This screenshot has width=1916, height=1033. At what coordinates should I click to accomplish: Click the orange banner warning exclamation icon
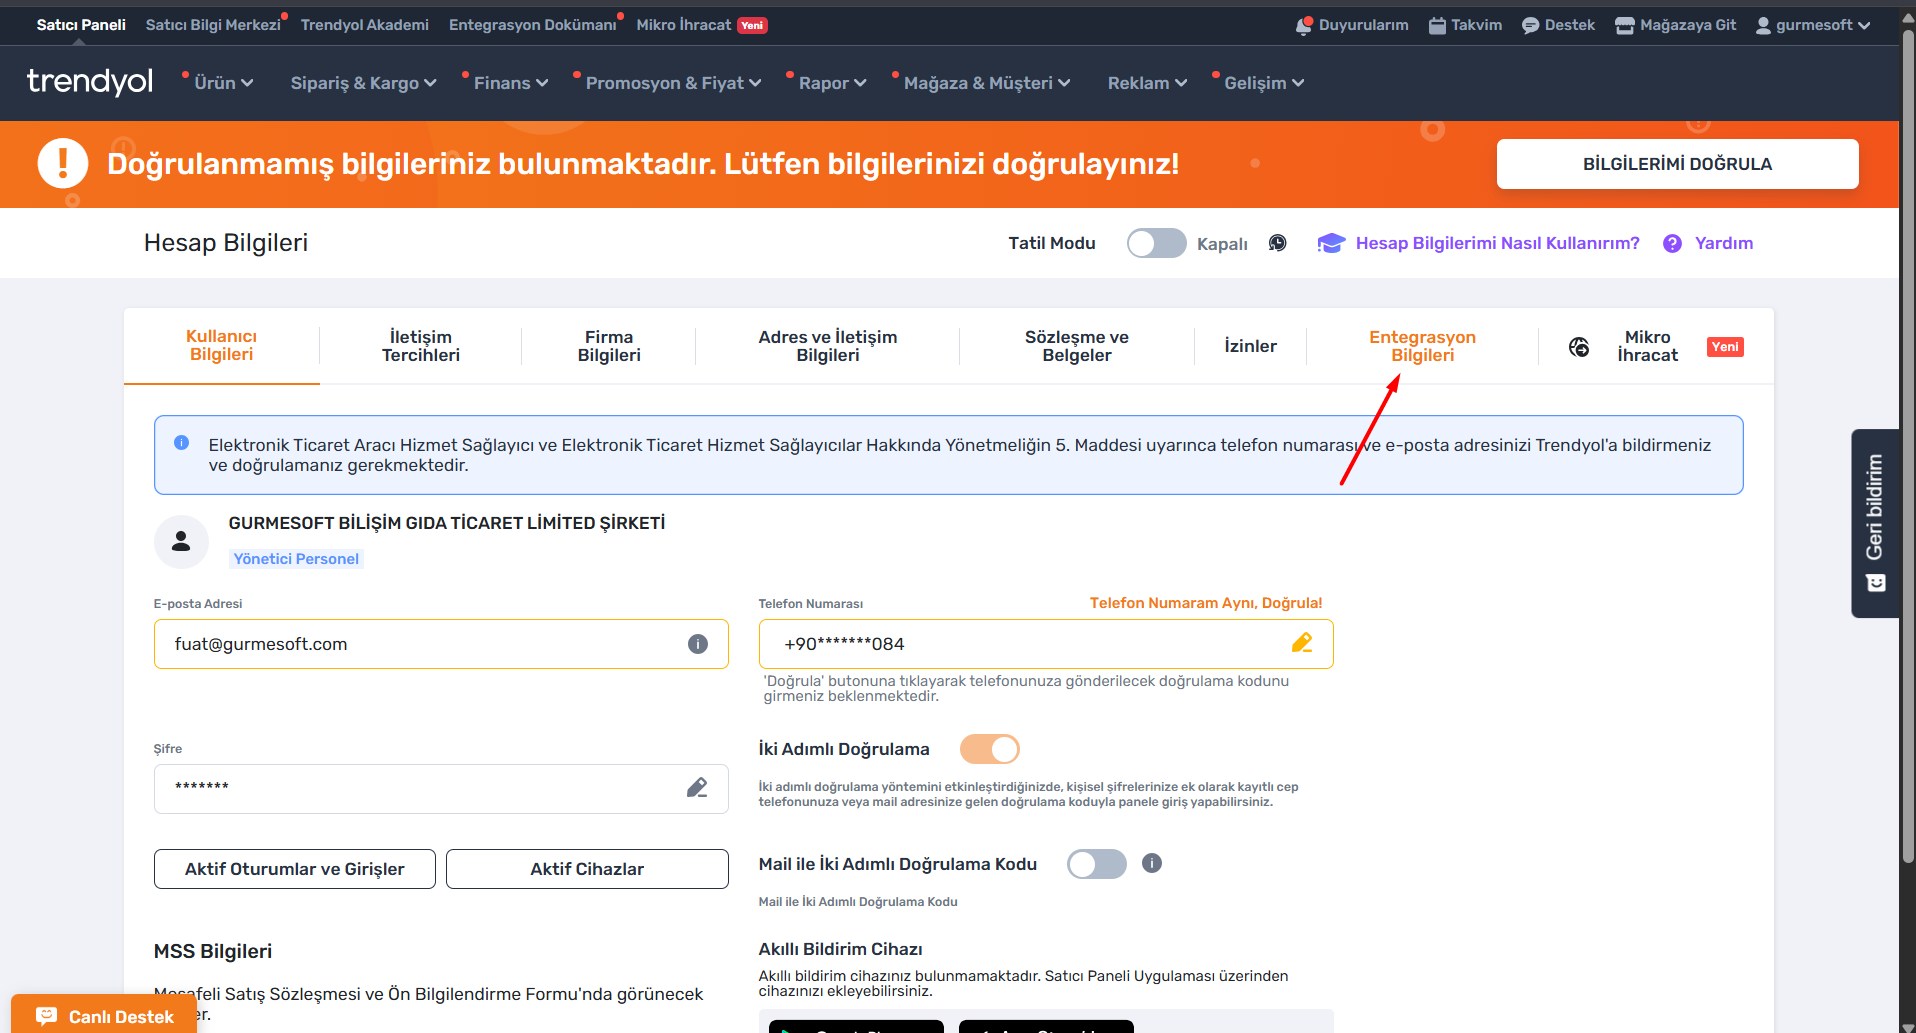tap(63, 163)
